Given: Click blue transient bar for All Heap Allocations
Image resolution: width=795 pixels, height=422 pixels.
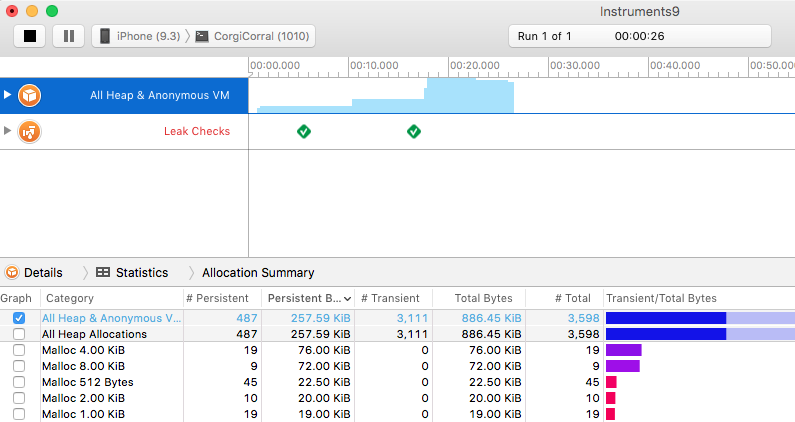Looking at the screenshot, I should 666,334.
